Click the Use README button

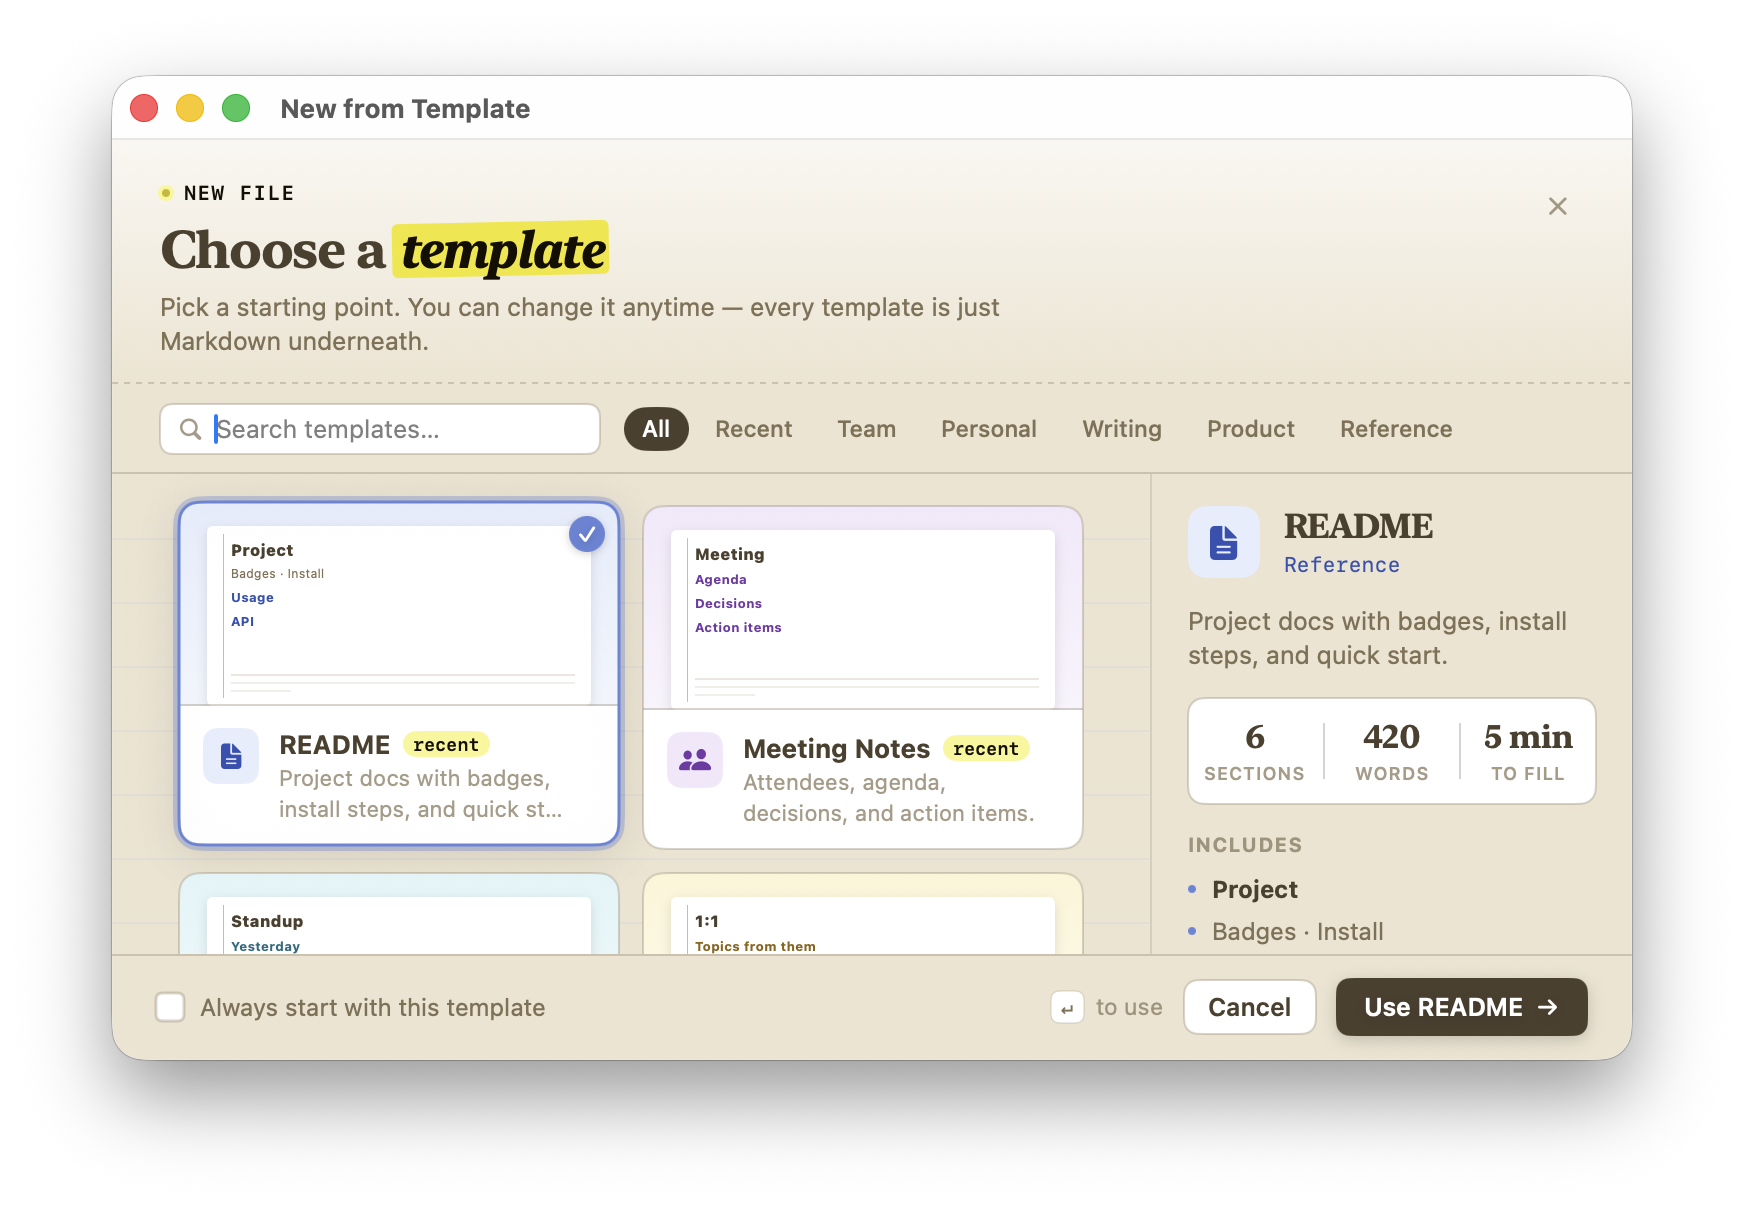(x=1461, y=1007)
